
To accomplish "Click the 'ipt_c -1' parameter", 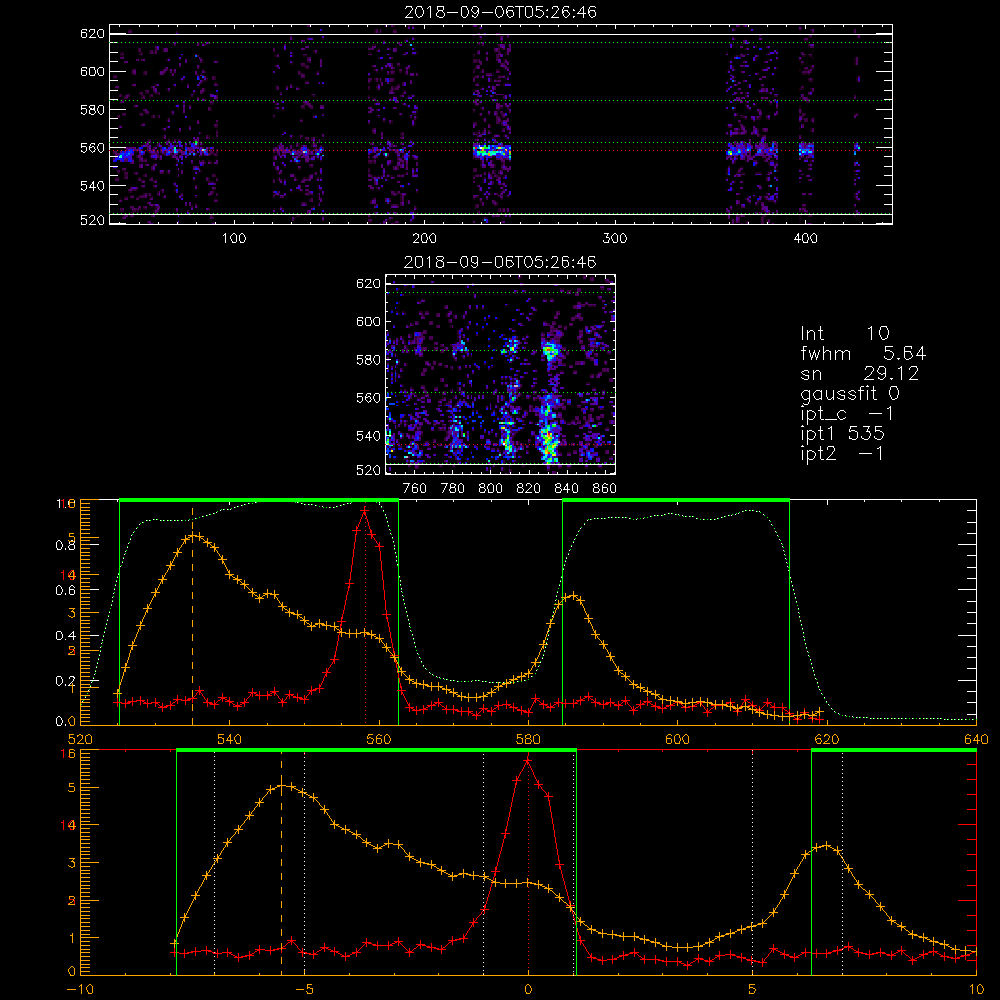I will pyautogui.click(x=847, y=415).
